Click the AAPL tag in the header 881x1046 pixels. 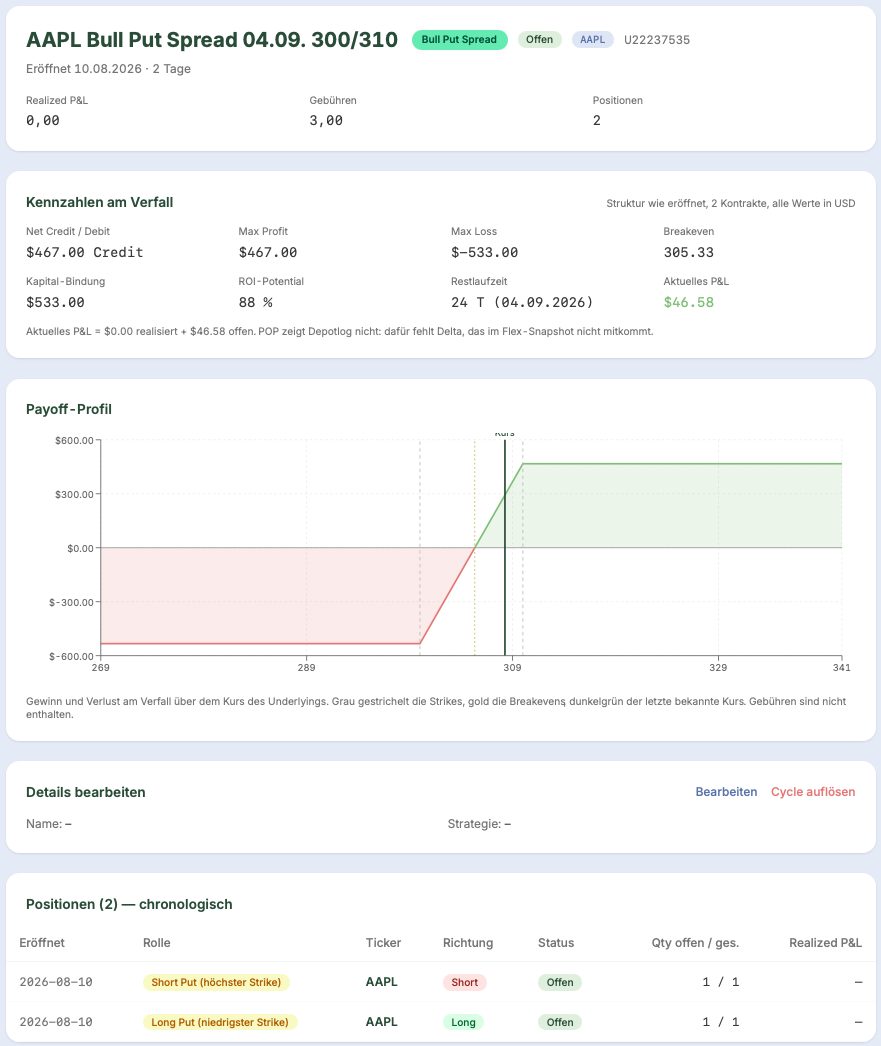click(592, 39)
